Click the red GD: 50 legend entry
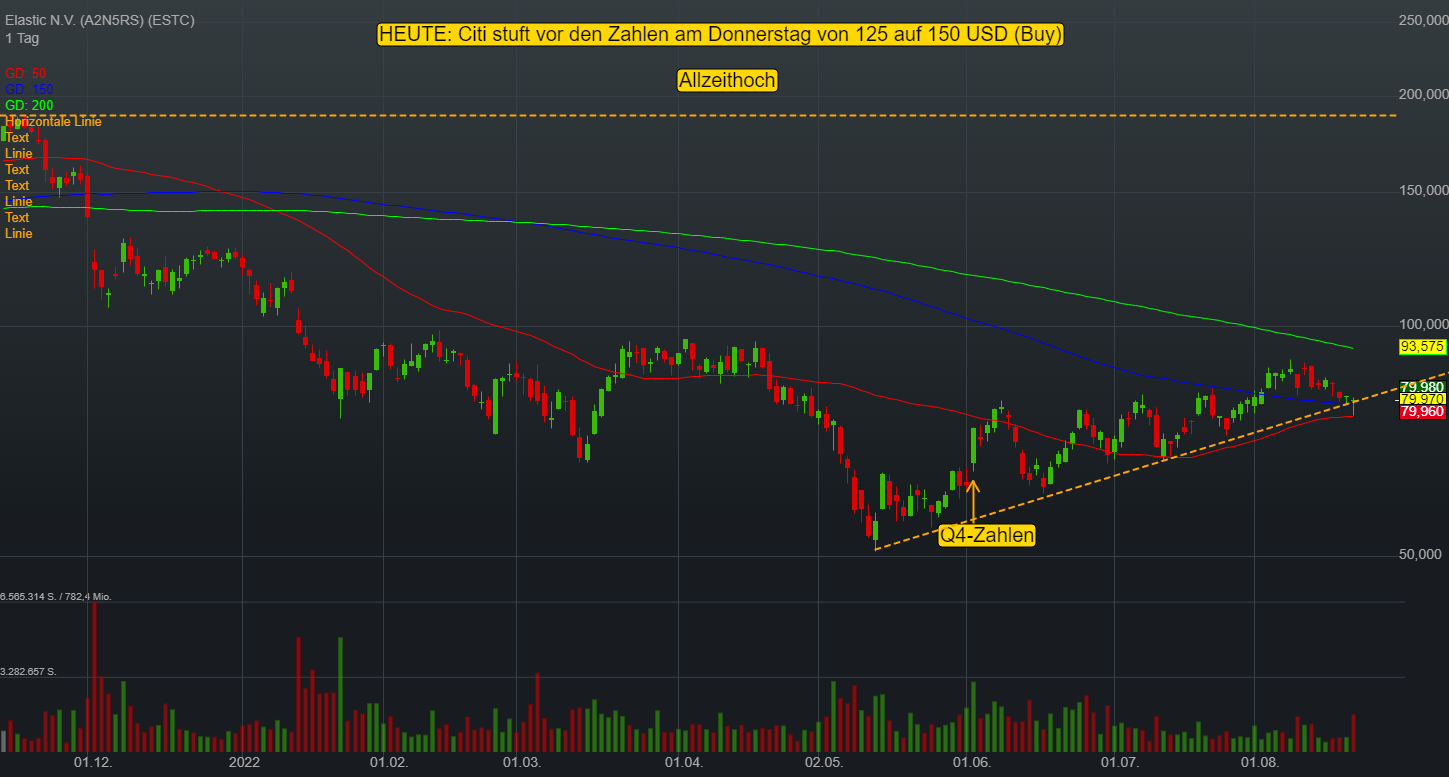This screenshot has width=1449, height=777. (25, 73)
